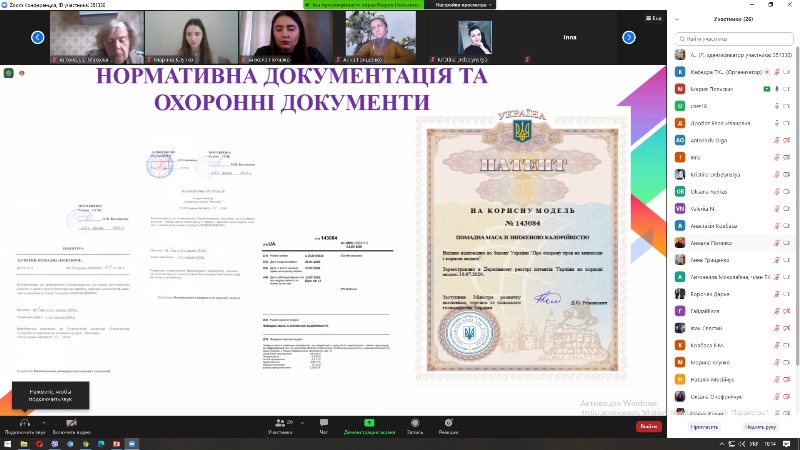800x450 pixels.
Task: Open audio options arrow beside connect audio
Action: (x=44, y=423)
